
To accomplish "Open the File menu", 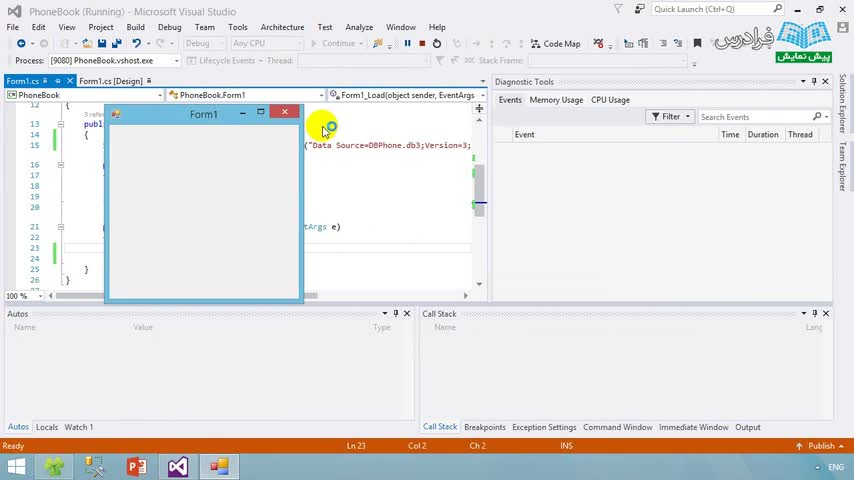I will pos(13,27).
